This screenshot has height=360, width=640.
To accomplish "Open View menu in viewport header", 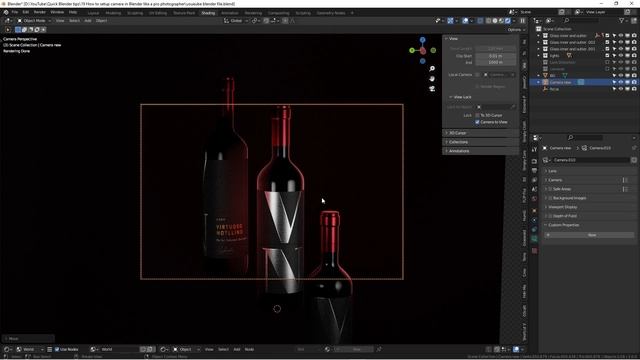I will point(60,20).
